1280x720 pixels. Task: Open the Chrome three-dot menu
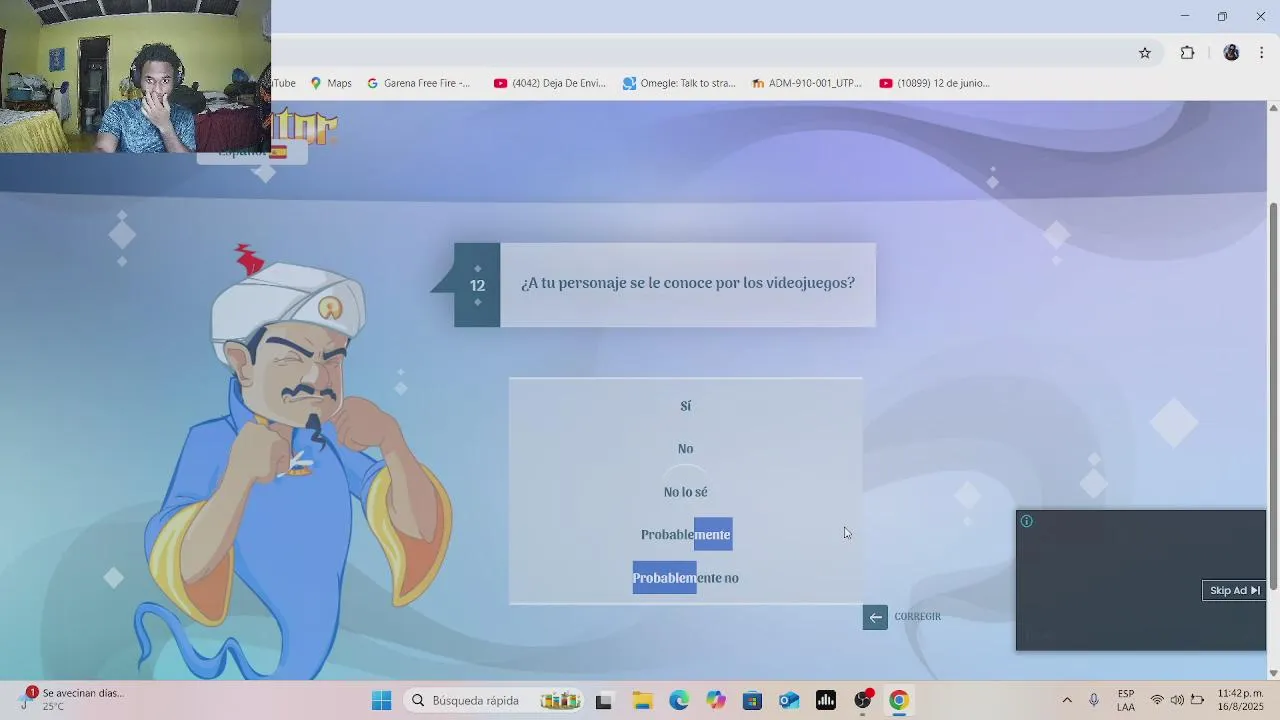(1261, 53)
